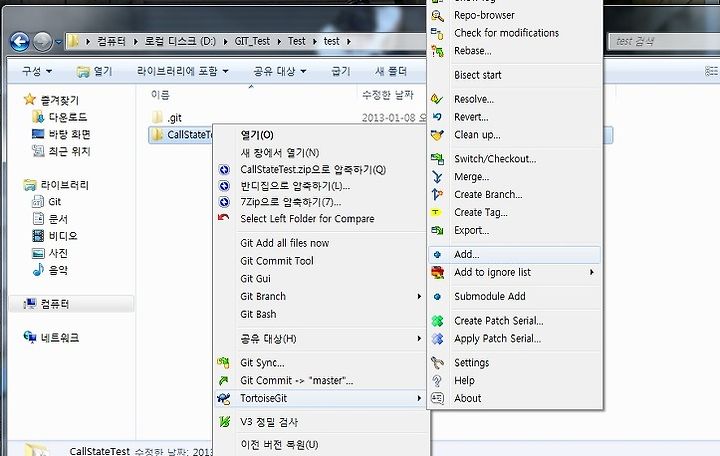
Task: Click the yellow Create Tag icon
Action: 436,212
